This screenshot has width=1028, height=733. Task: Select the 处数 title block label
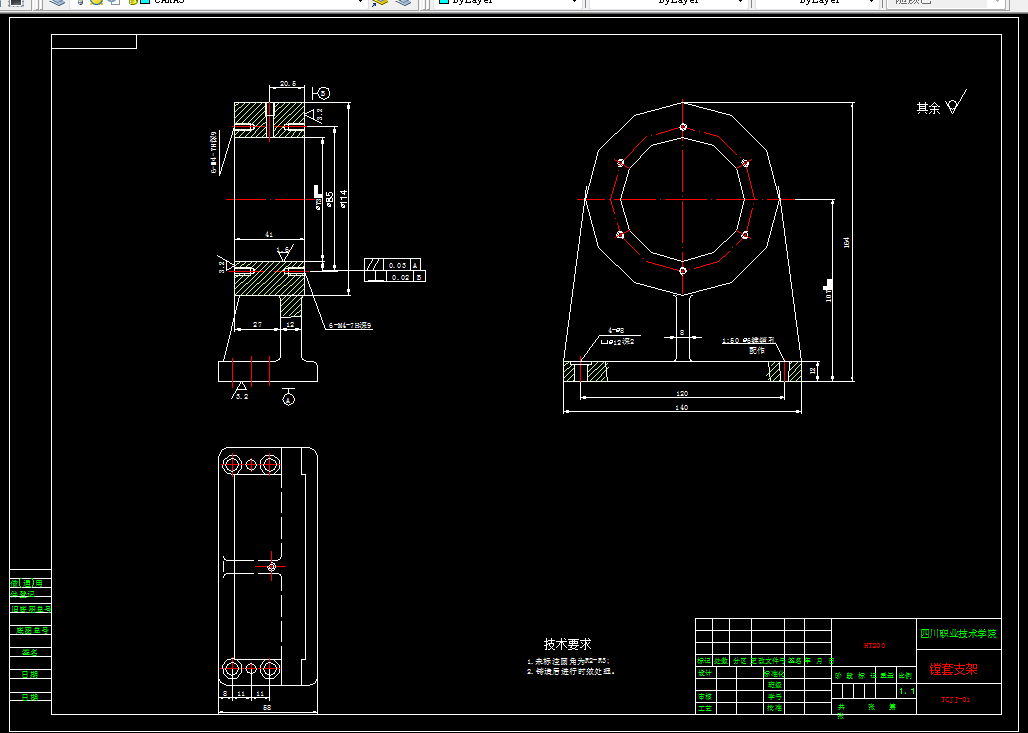coord(721,661)
